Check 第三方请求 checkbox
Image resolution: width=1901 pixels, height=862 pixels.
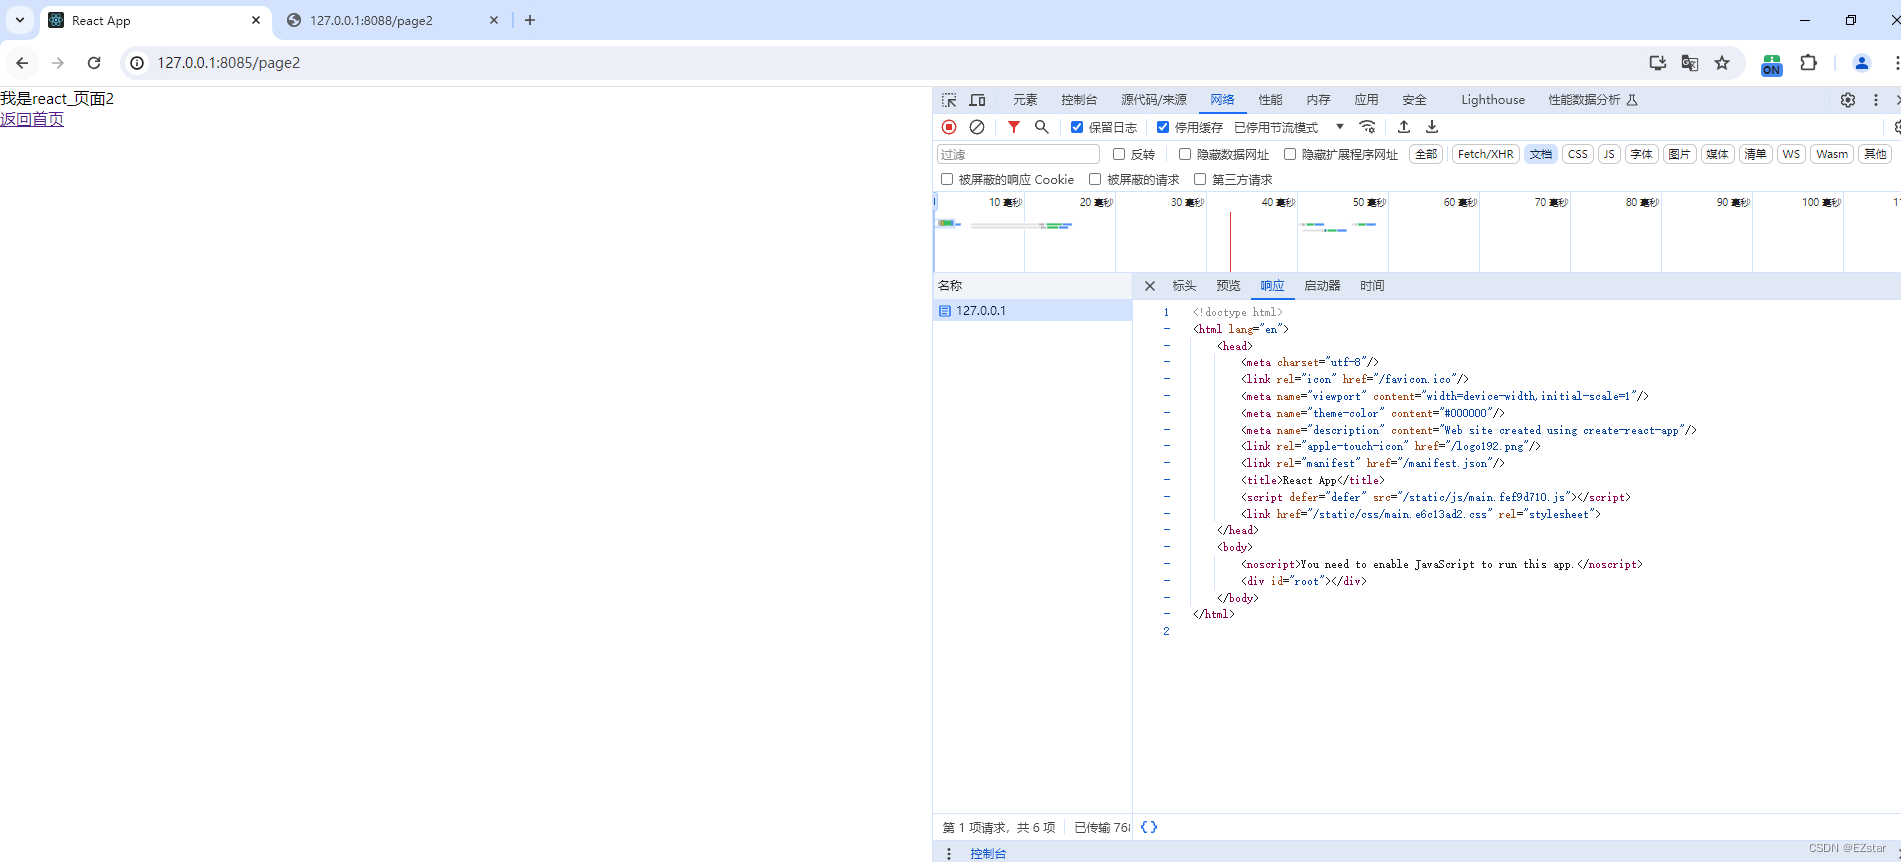tap(1200, 179)
